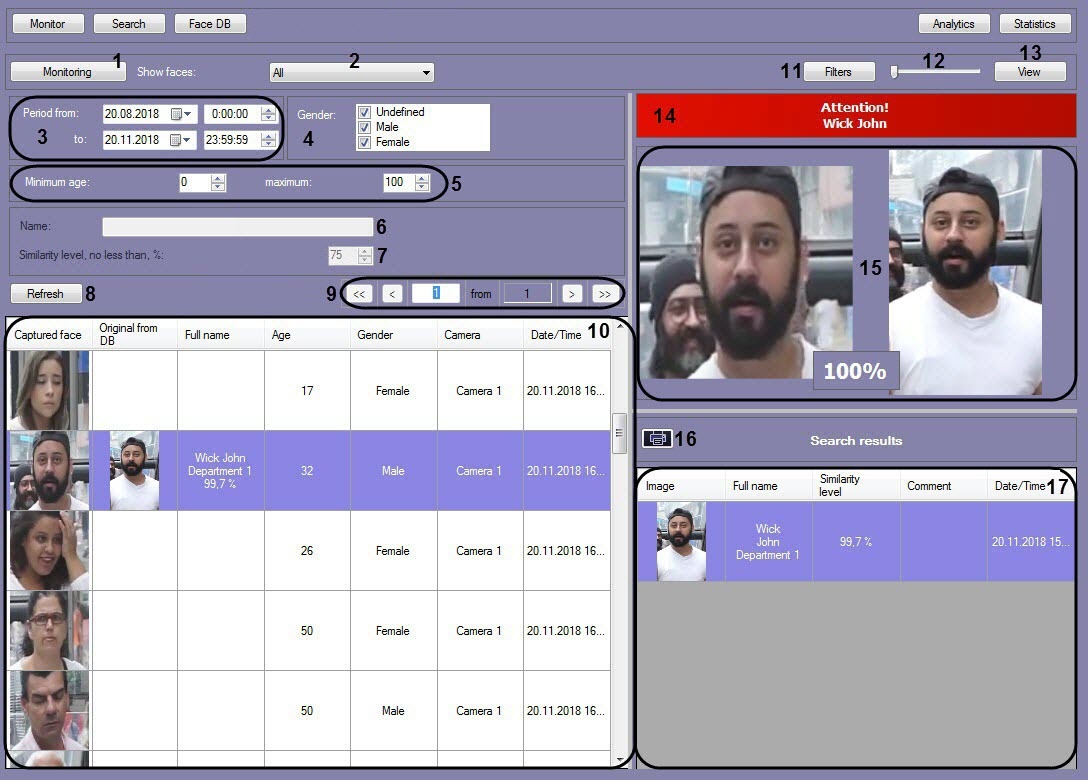Image resolution: width=1088 pixels, height=780 pixels.
Task: Adjust the face size slider handle
Action: point(894,71)
